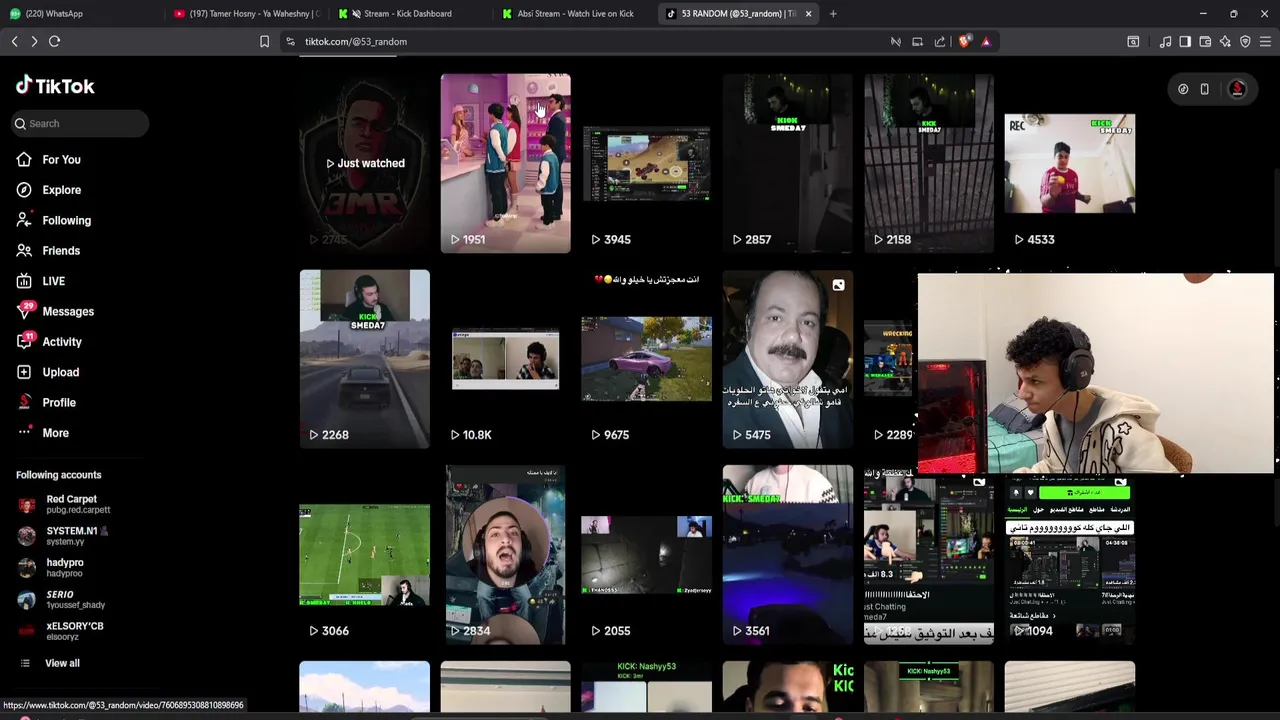
Task: Open the video with 2834 views
Action: 505,555
